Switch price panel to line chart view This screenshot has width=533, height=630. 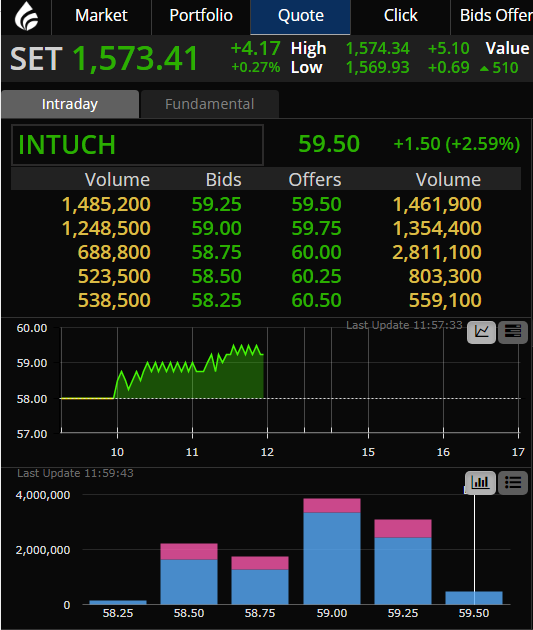point(481,332)
